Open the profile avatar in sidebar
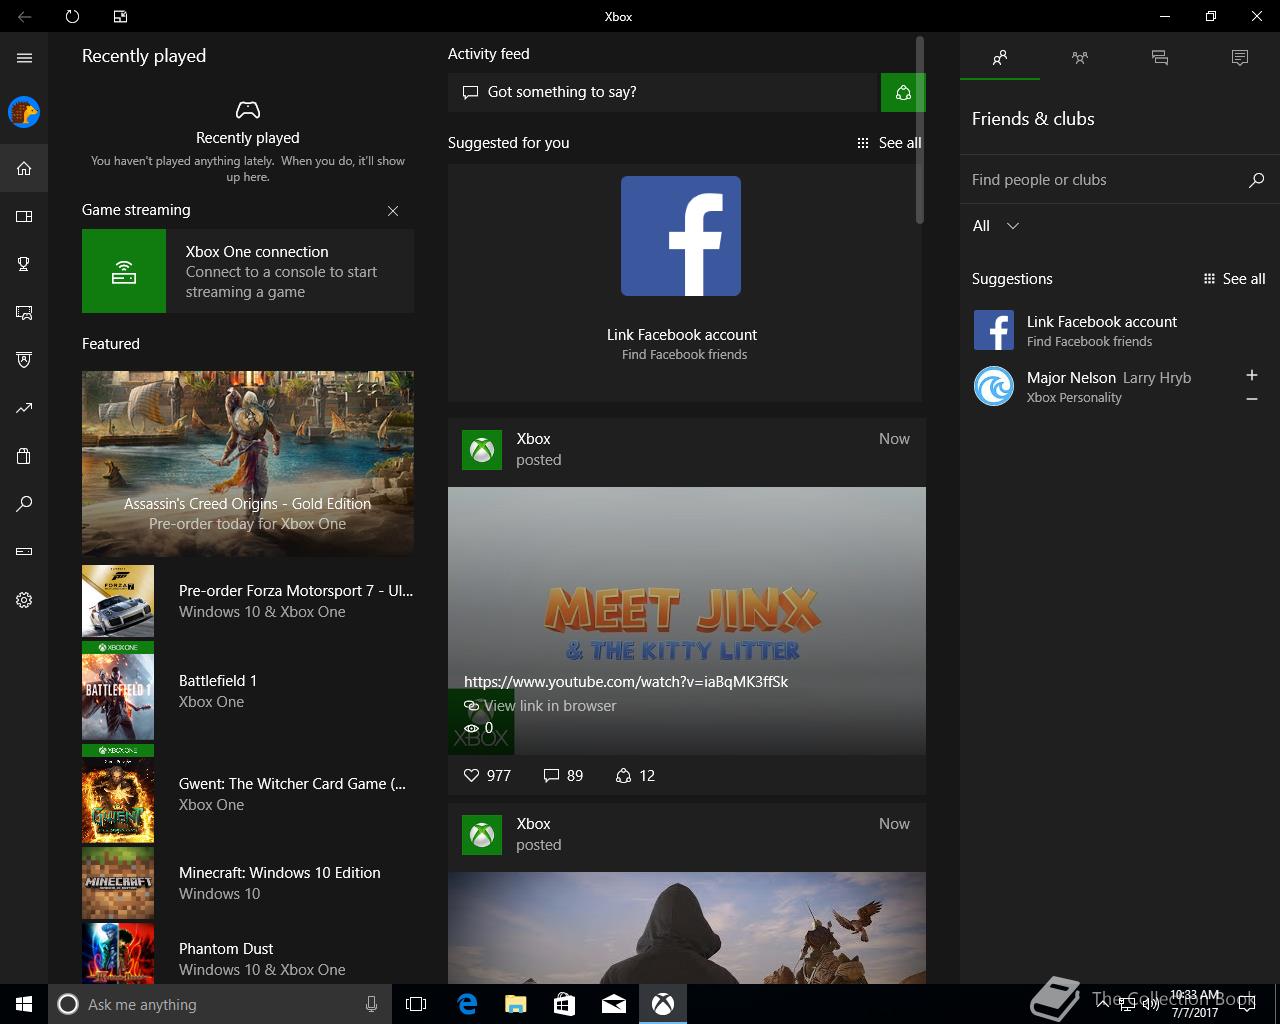The image size is (1280, 1024). 24,112
